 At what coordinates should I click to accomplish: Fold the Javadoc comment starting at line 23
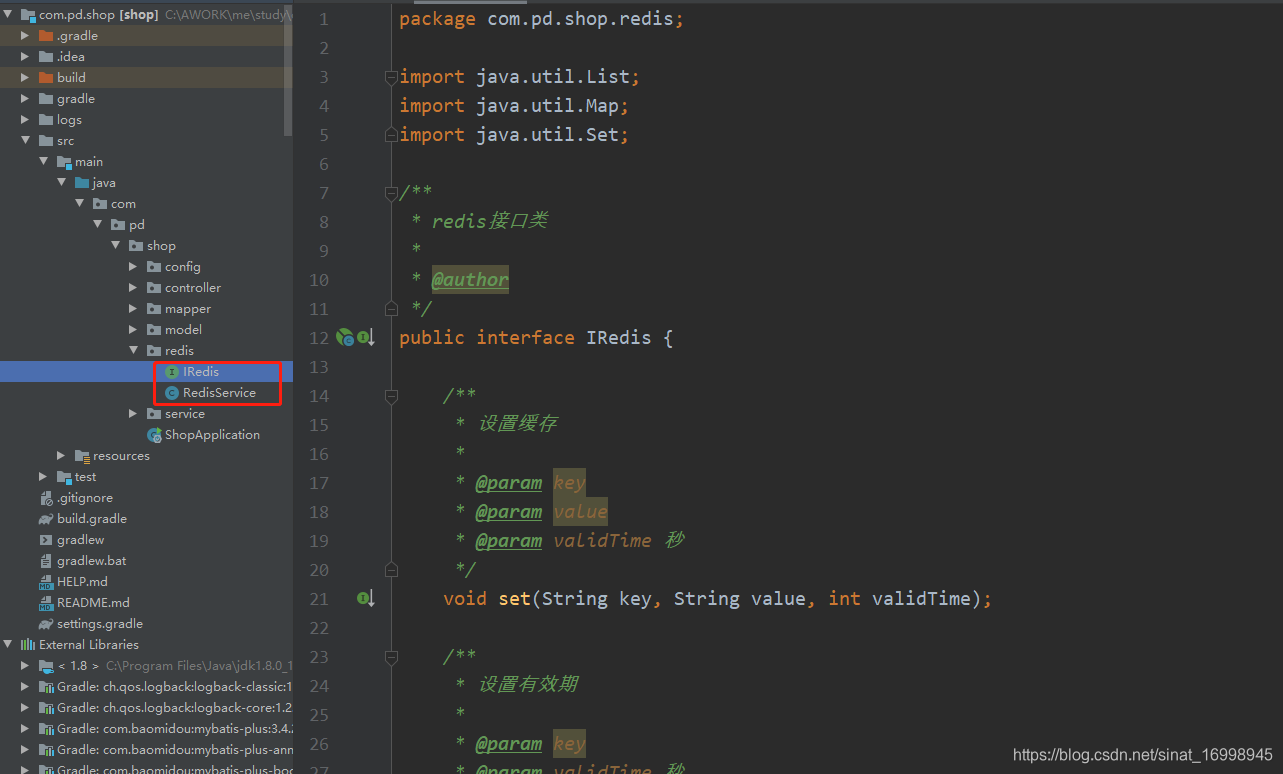pos(391,657)
